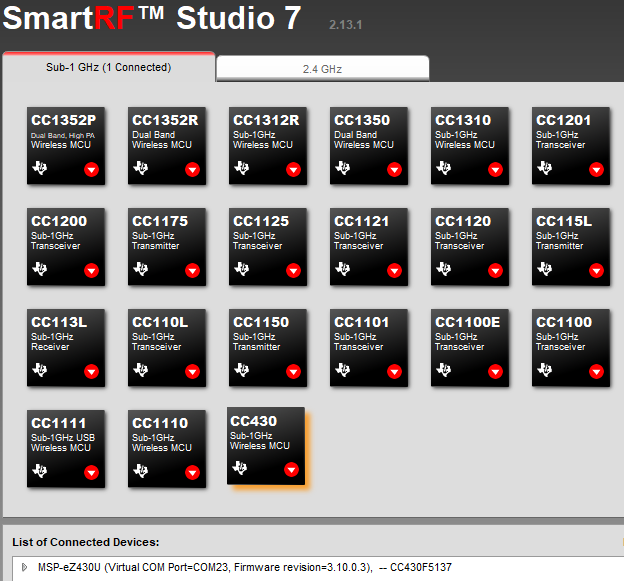624x581 pixels.
Task: Open the red dropdown arrow on CC1120
Action: (x=495, y=271)
